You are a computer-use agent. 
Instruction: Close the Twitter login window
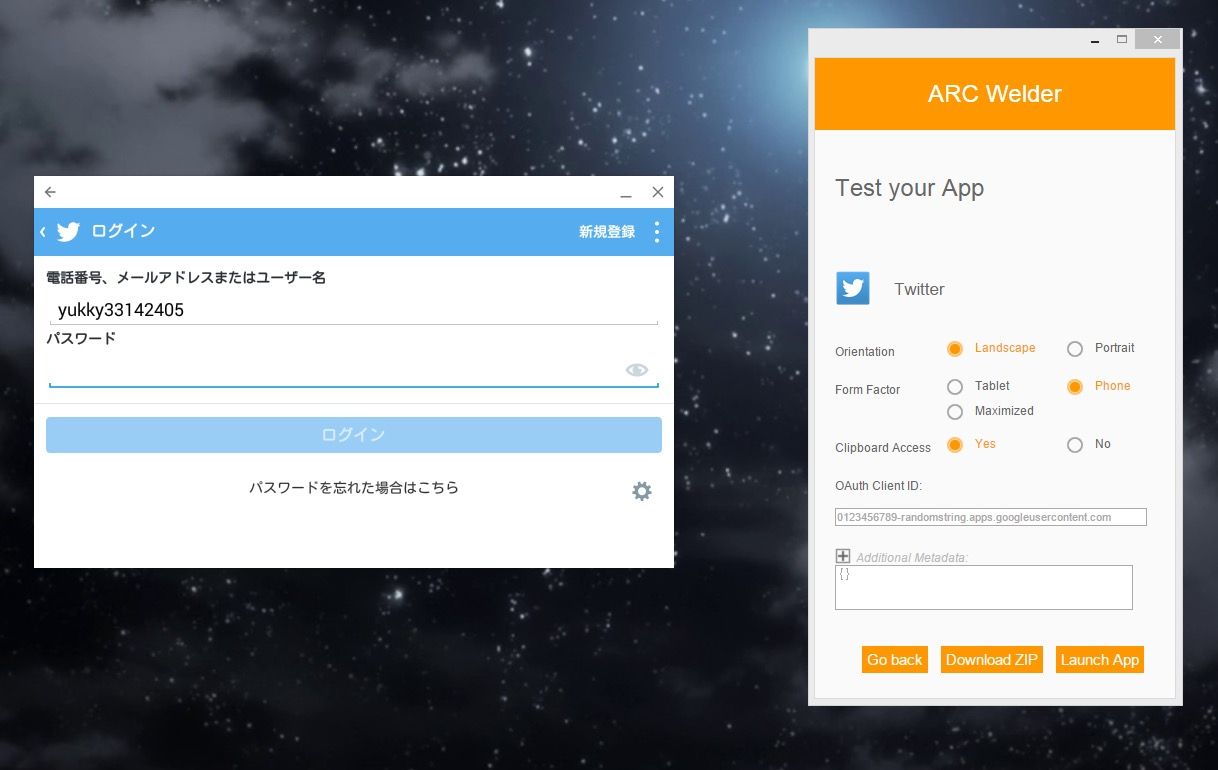[658, 192]
